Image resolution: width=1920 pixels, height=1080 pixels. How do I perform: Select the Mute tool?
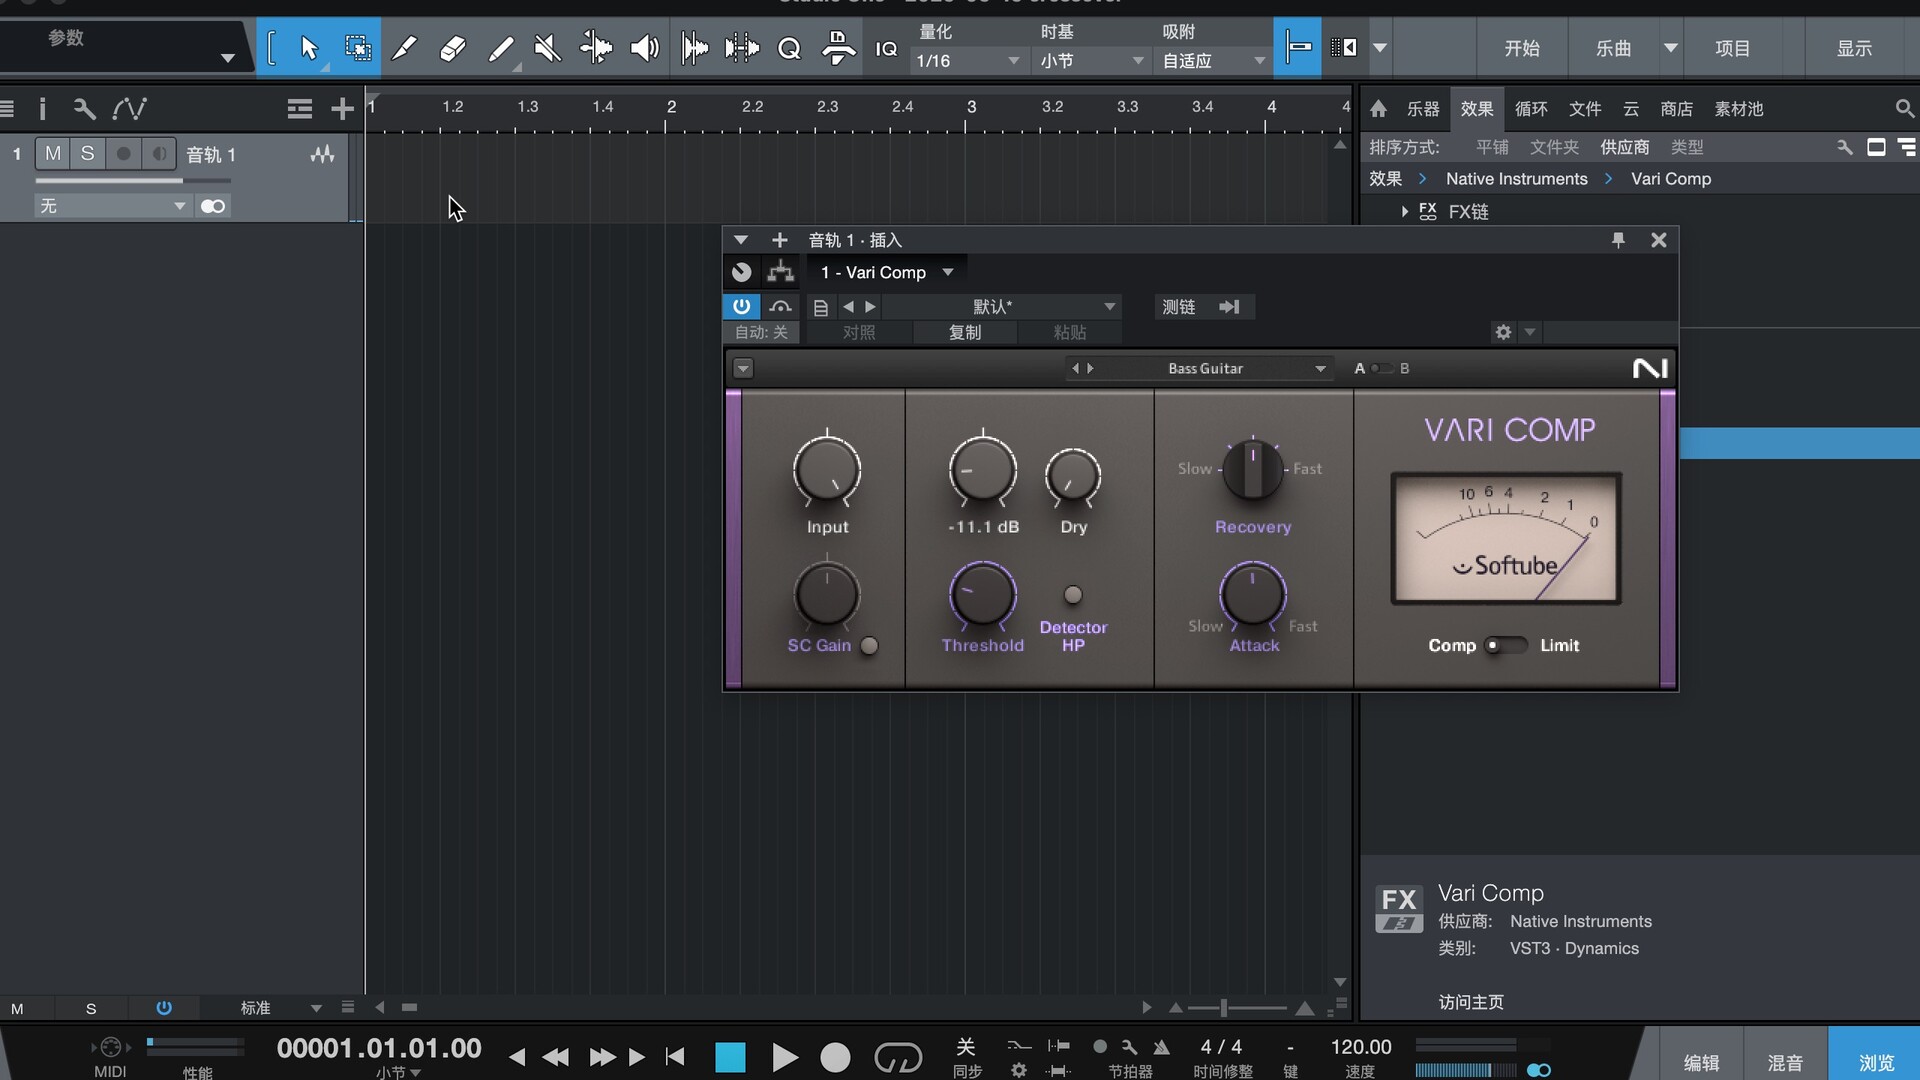[547, 48]
